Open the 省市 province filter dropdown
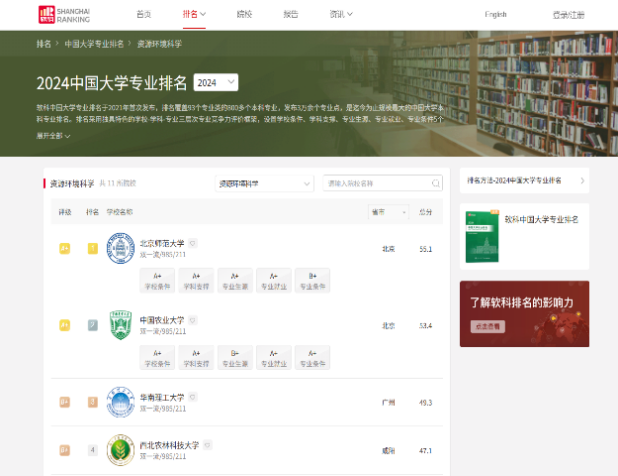This screenshot has width=618, height=476. (x=388, y=212)
